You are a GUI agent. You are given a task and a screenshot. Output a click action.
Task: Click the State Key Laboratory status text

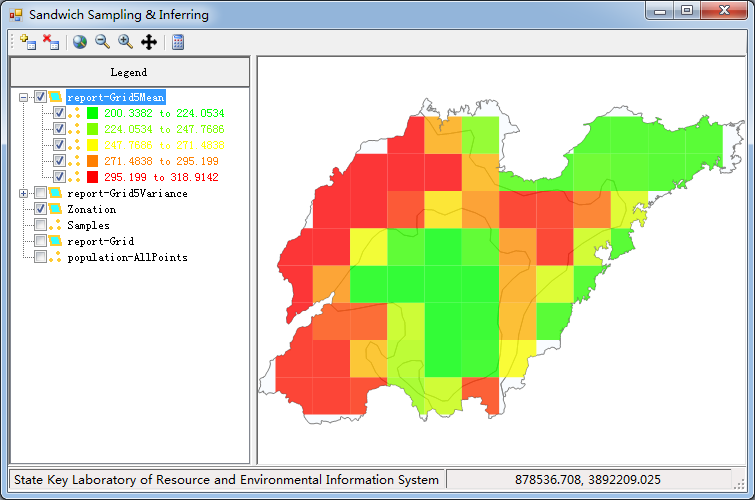click(226, 480)
